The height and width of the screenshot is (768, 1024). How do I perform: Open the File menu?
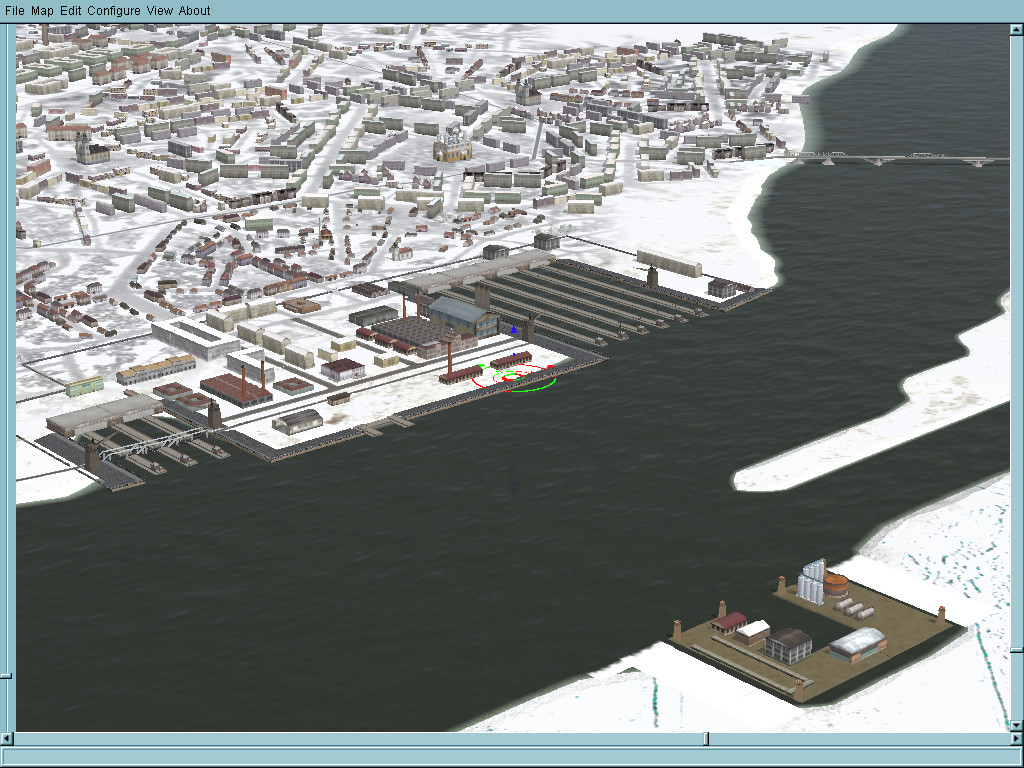[x=14, y=10]
